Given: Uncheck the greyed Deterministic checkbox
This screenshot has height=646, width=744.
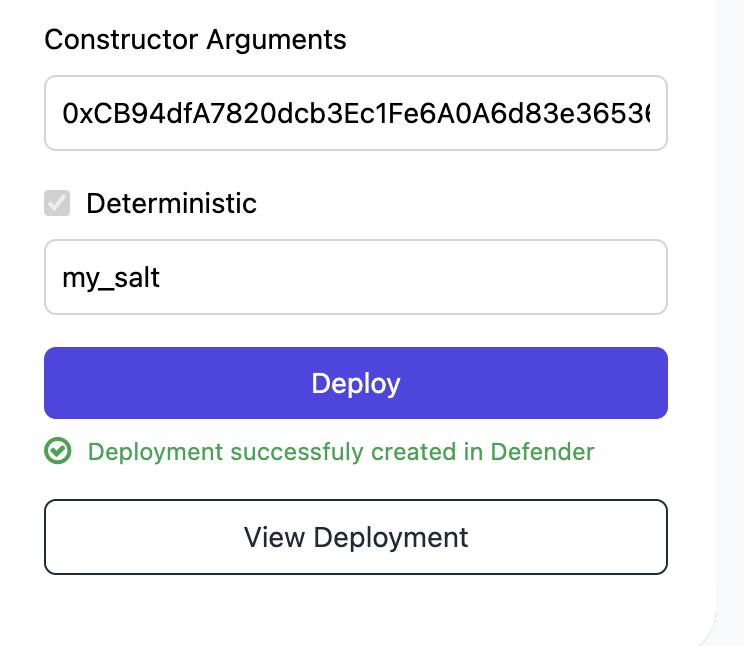Looking at the screenshot, I should 57,204.
